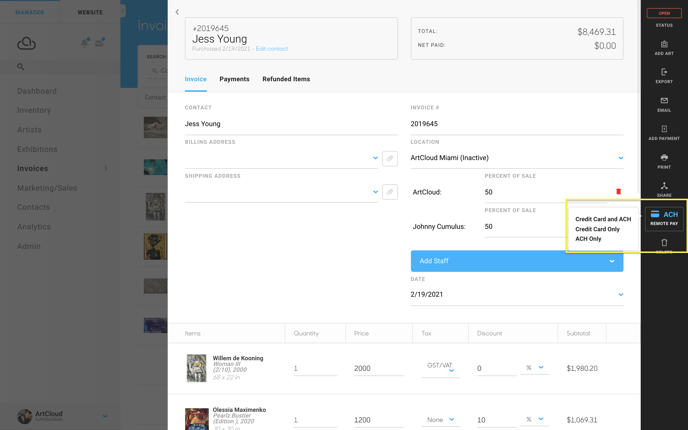Select ACH Only option
The height and width of the screenshot is (430, 688).
coord(588,239)
